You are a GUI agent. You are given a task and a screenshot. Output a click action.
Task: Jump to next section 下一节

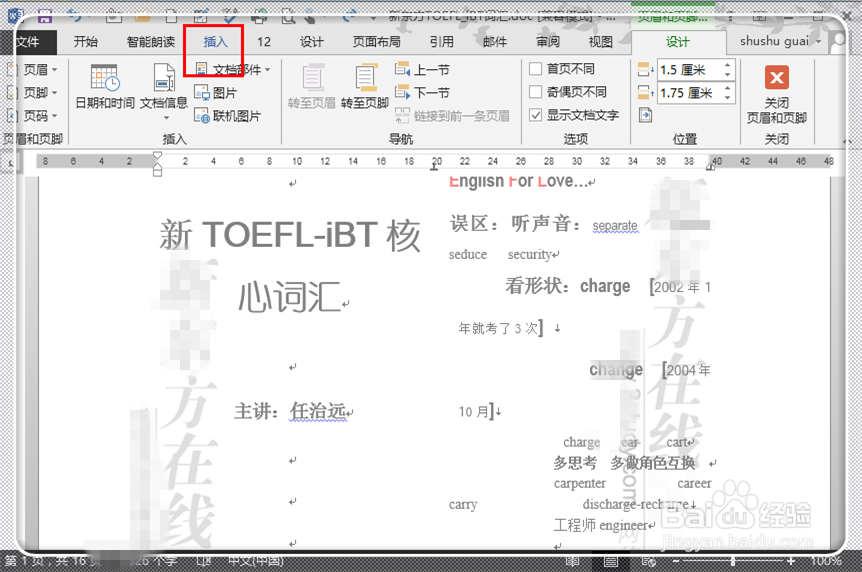(422, 92)
